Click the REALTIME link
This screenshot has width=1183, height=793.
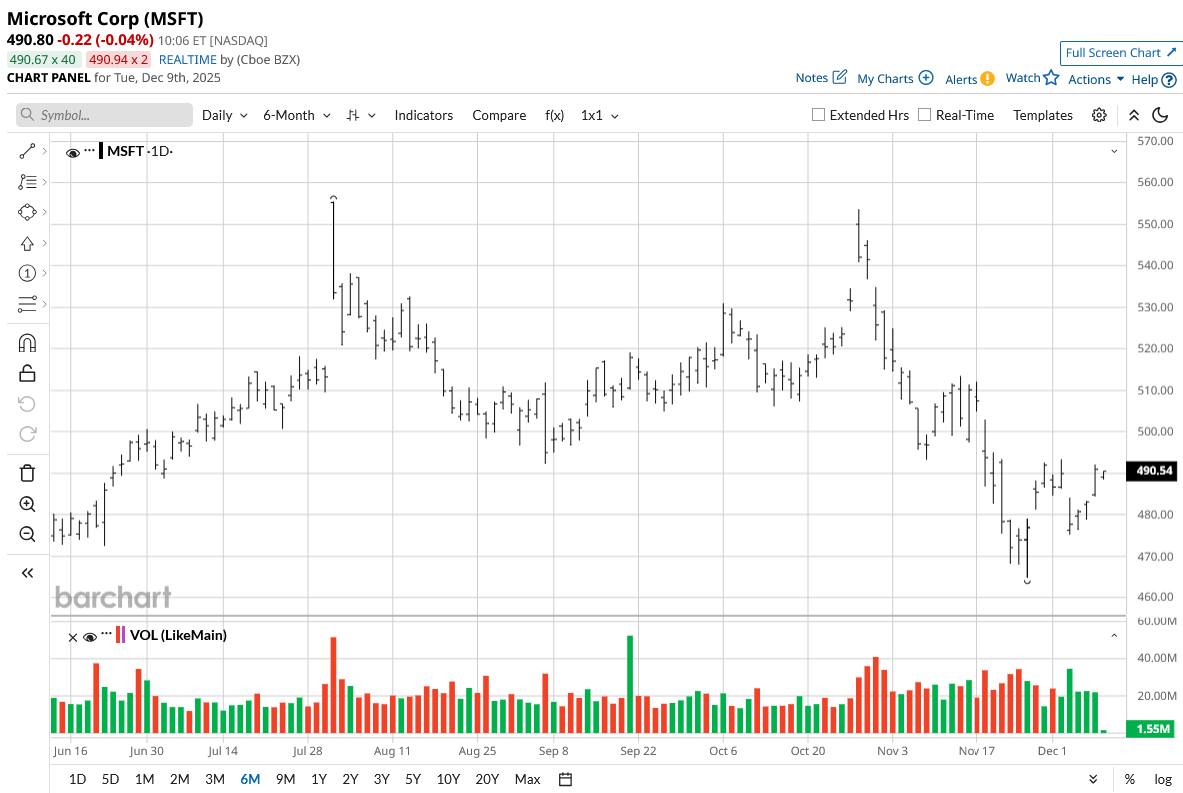point(188,60)
